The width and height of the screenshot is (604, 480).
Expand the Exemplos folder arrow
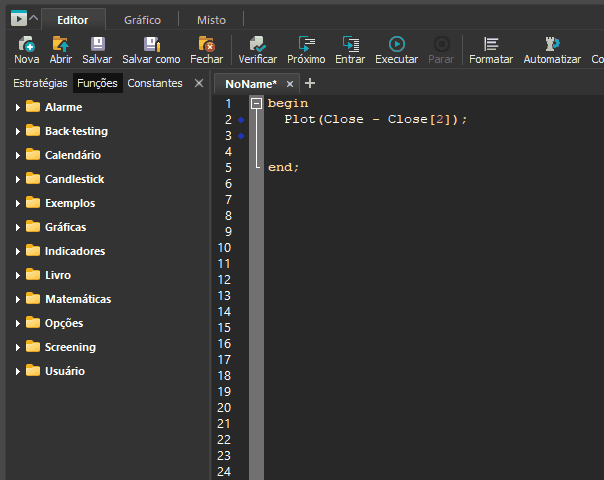tap(17, 203)
